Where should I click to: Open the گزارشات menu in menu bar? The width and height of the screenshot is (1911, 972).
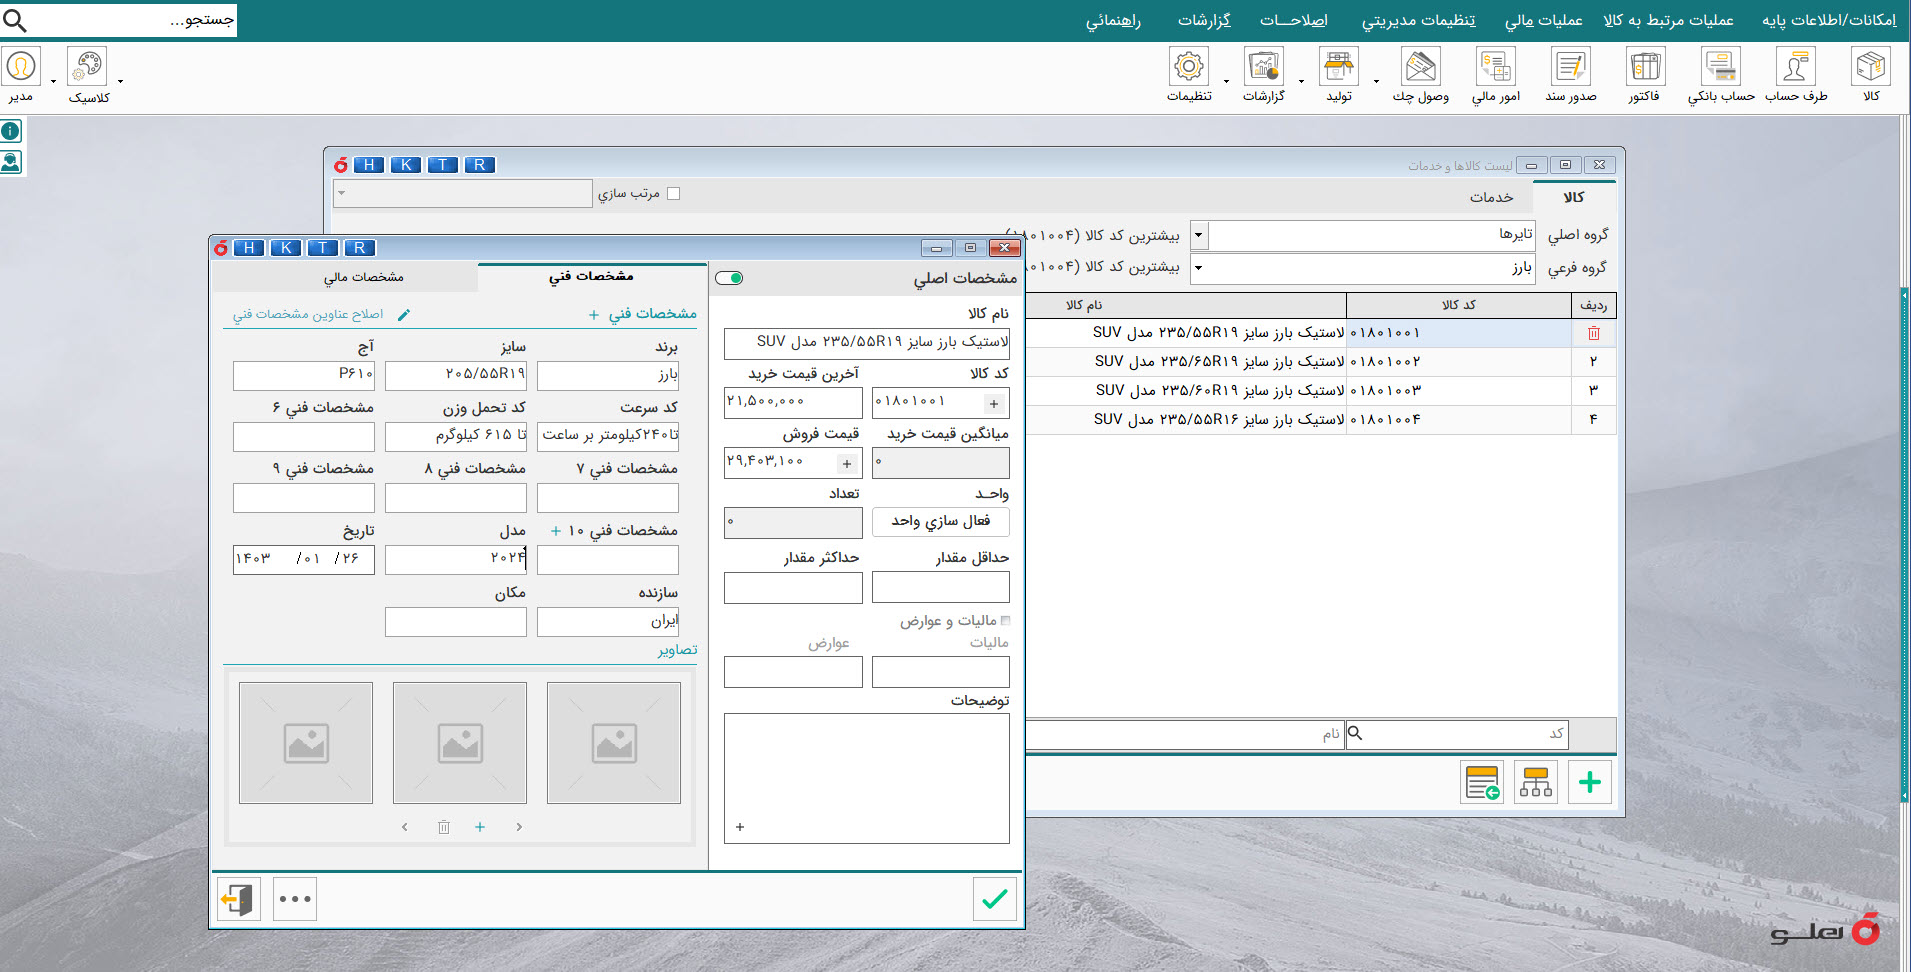tap(1203, 20)
